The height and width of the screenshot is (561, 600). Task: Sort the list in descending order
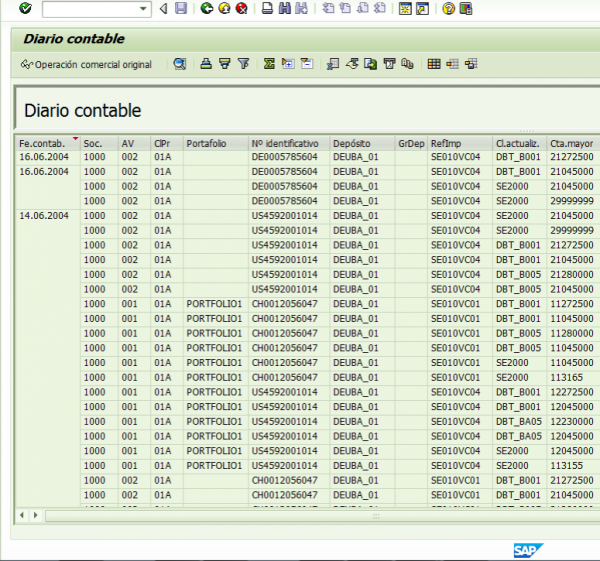point(225,64)
